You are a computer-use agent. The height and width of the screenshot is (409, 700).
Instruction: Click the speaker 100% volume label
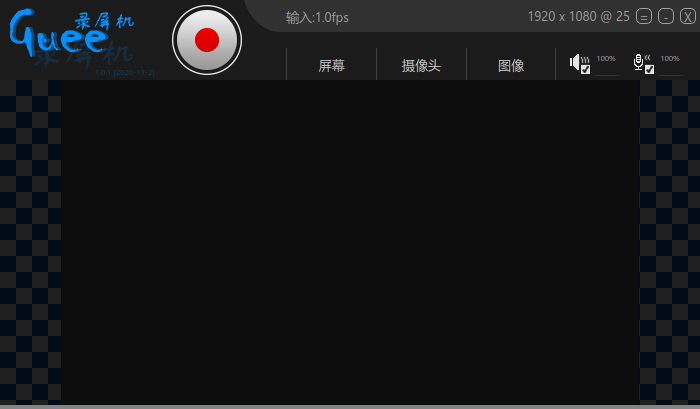click(x=606, y=58)
